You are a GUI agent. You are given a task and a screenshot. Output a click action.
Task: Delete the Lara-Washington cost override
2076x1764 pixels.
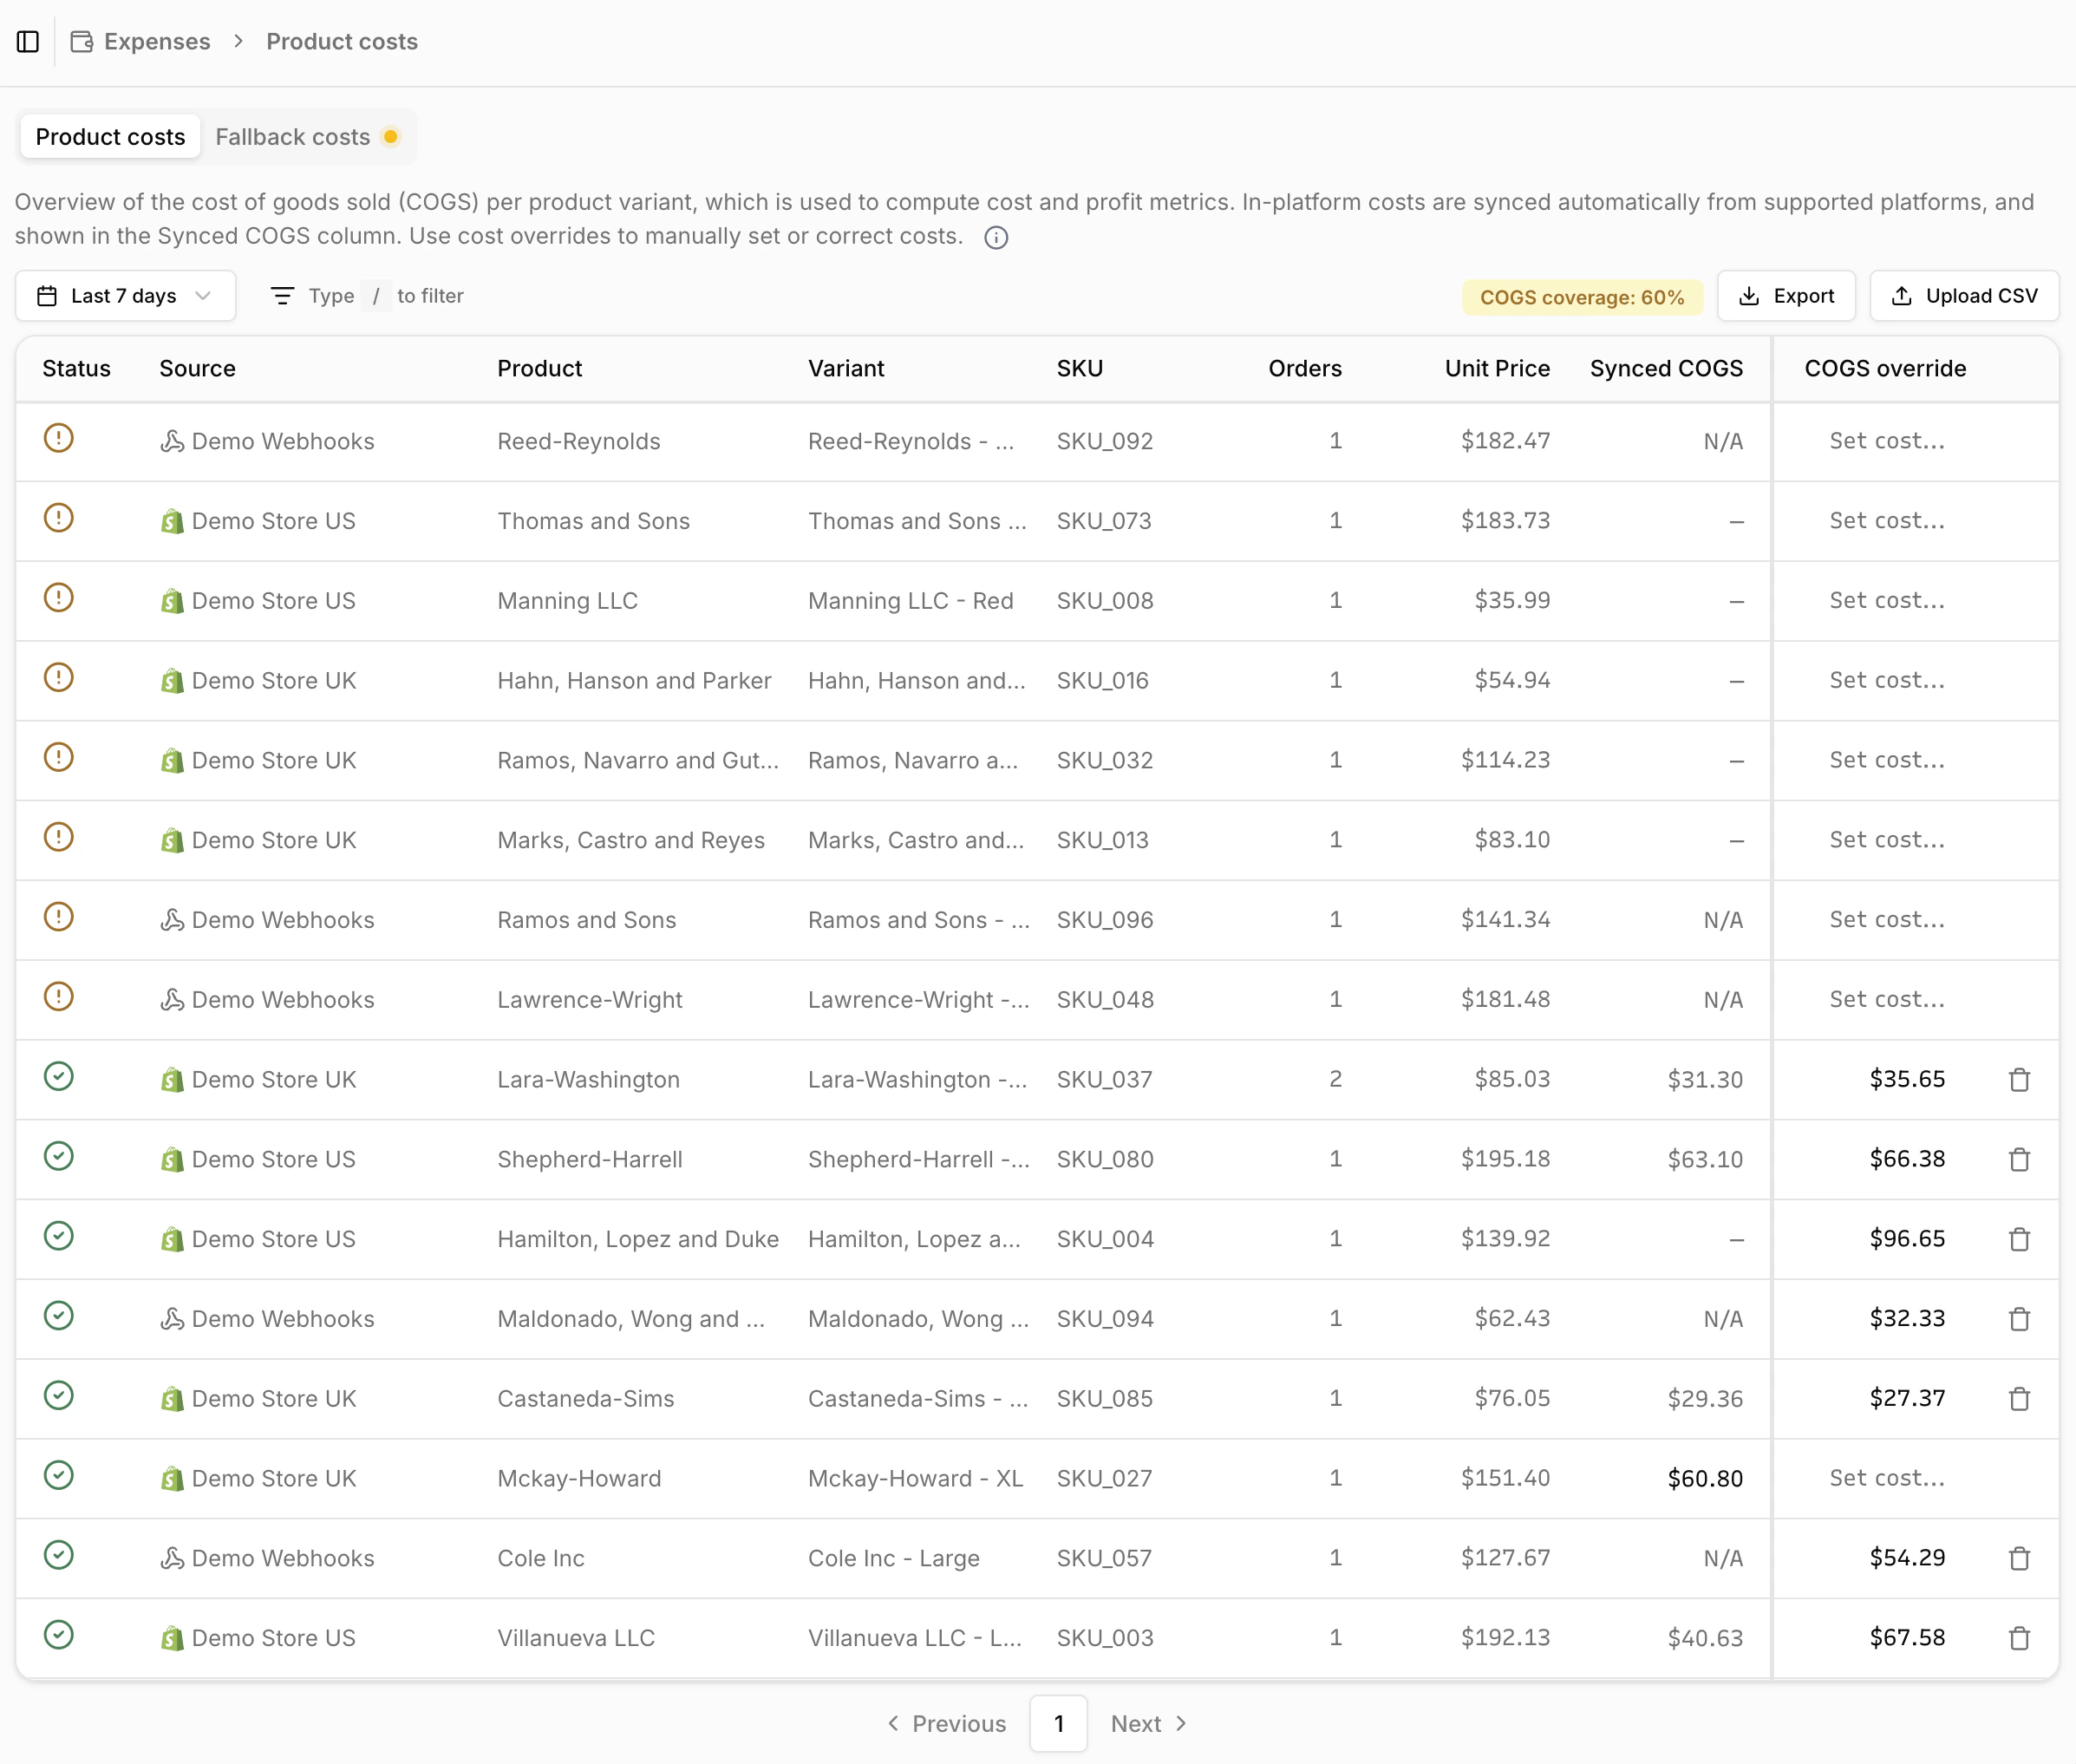tap(2018, 1080)
